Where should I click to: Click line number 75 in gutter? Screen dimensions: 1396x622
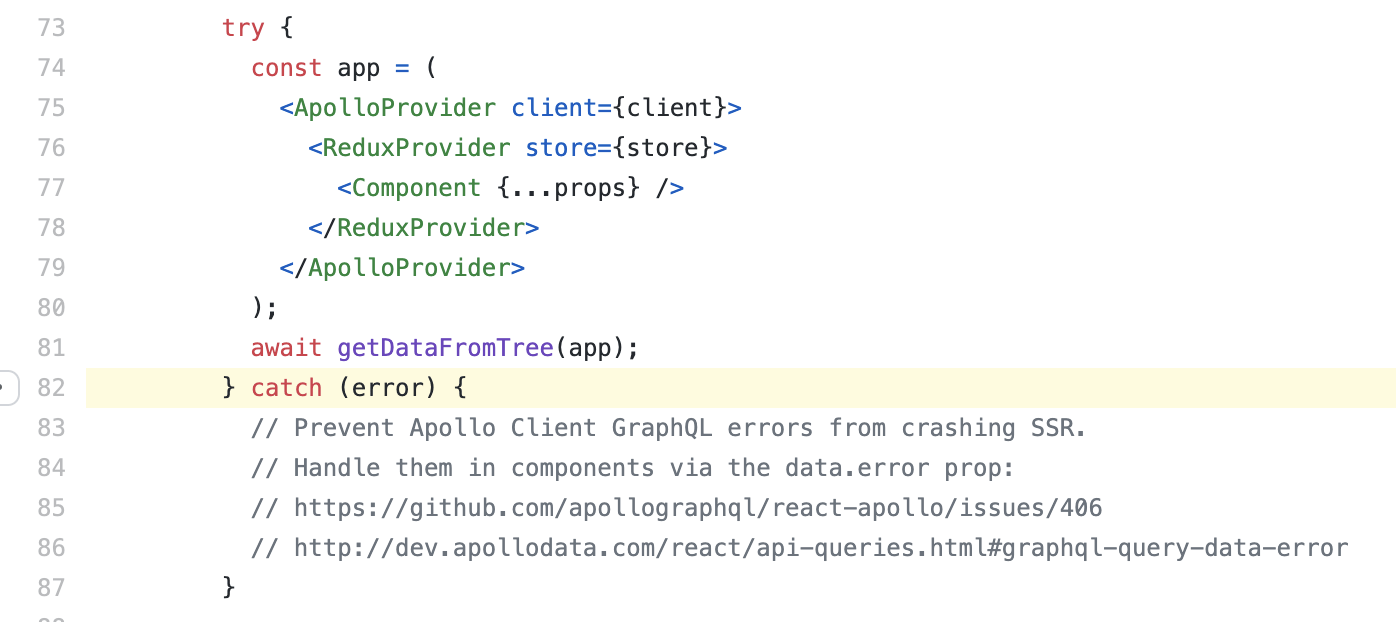pos(51,108)
